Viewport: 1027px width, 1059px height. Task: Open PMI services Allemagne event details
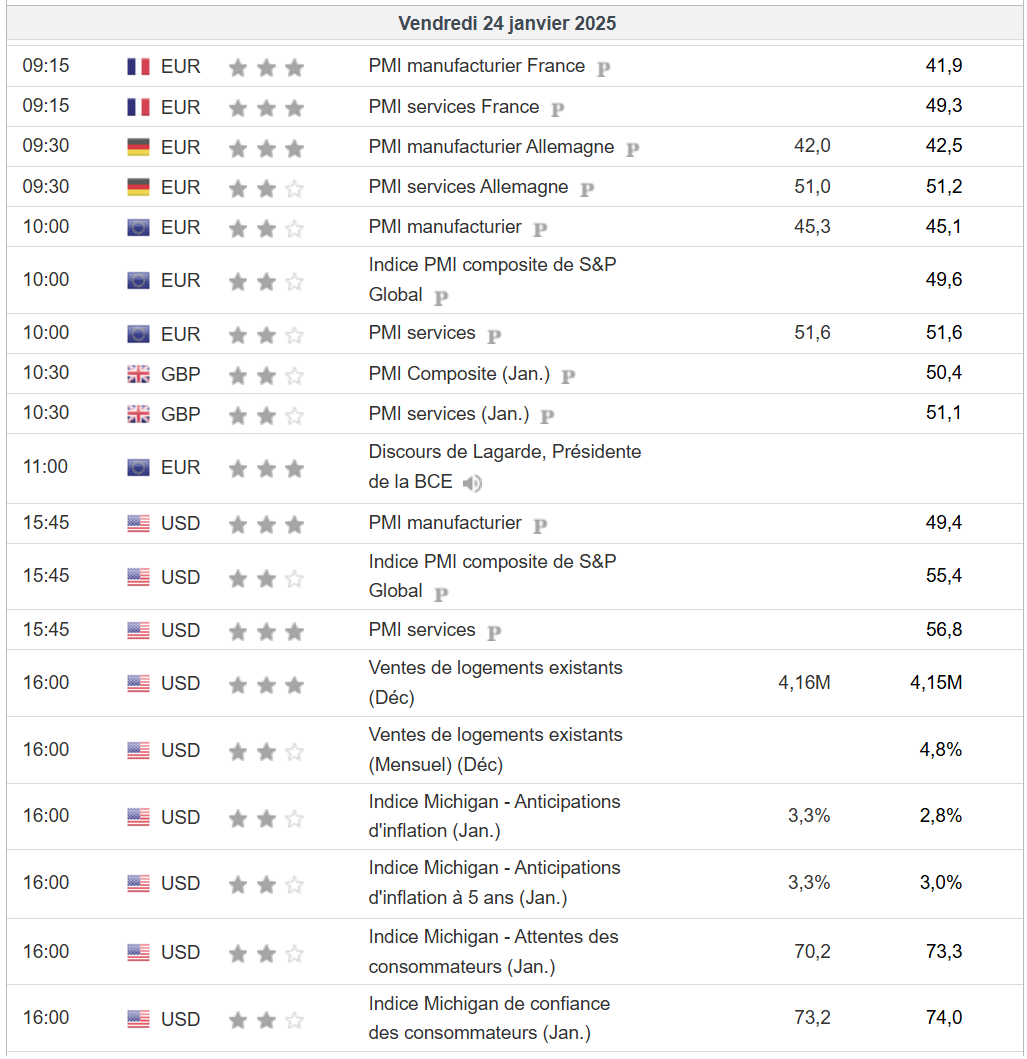[x=468, y=187]
